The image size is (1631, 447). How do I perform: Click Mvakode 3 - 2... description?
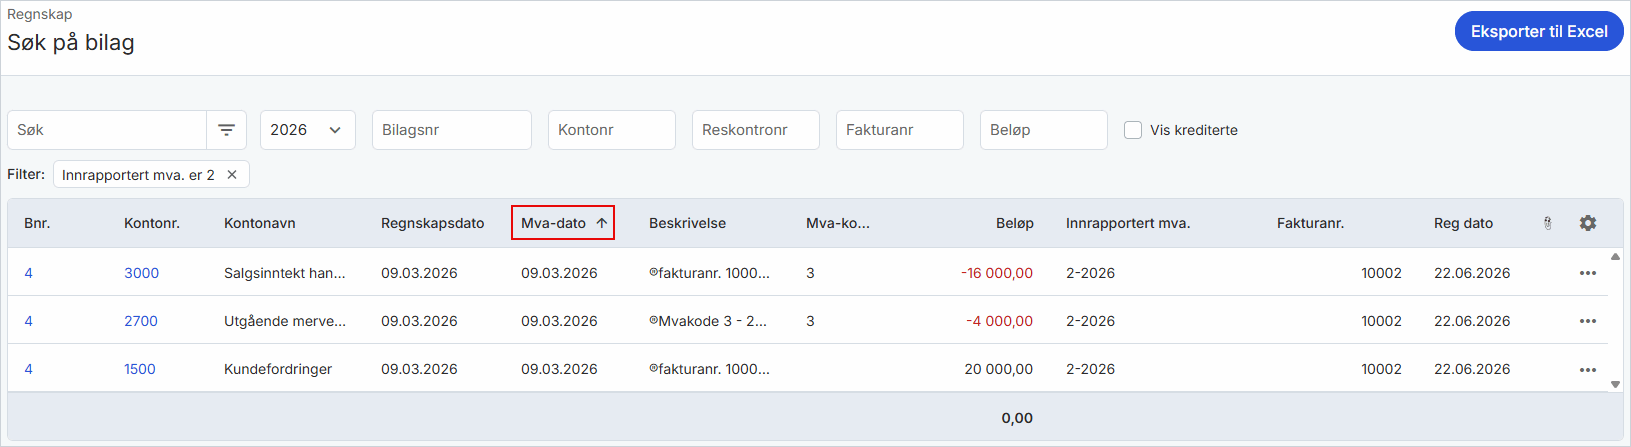click(x=709, y=321)
